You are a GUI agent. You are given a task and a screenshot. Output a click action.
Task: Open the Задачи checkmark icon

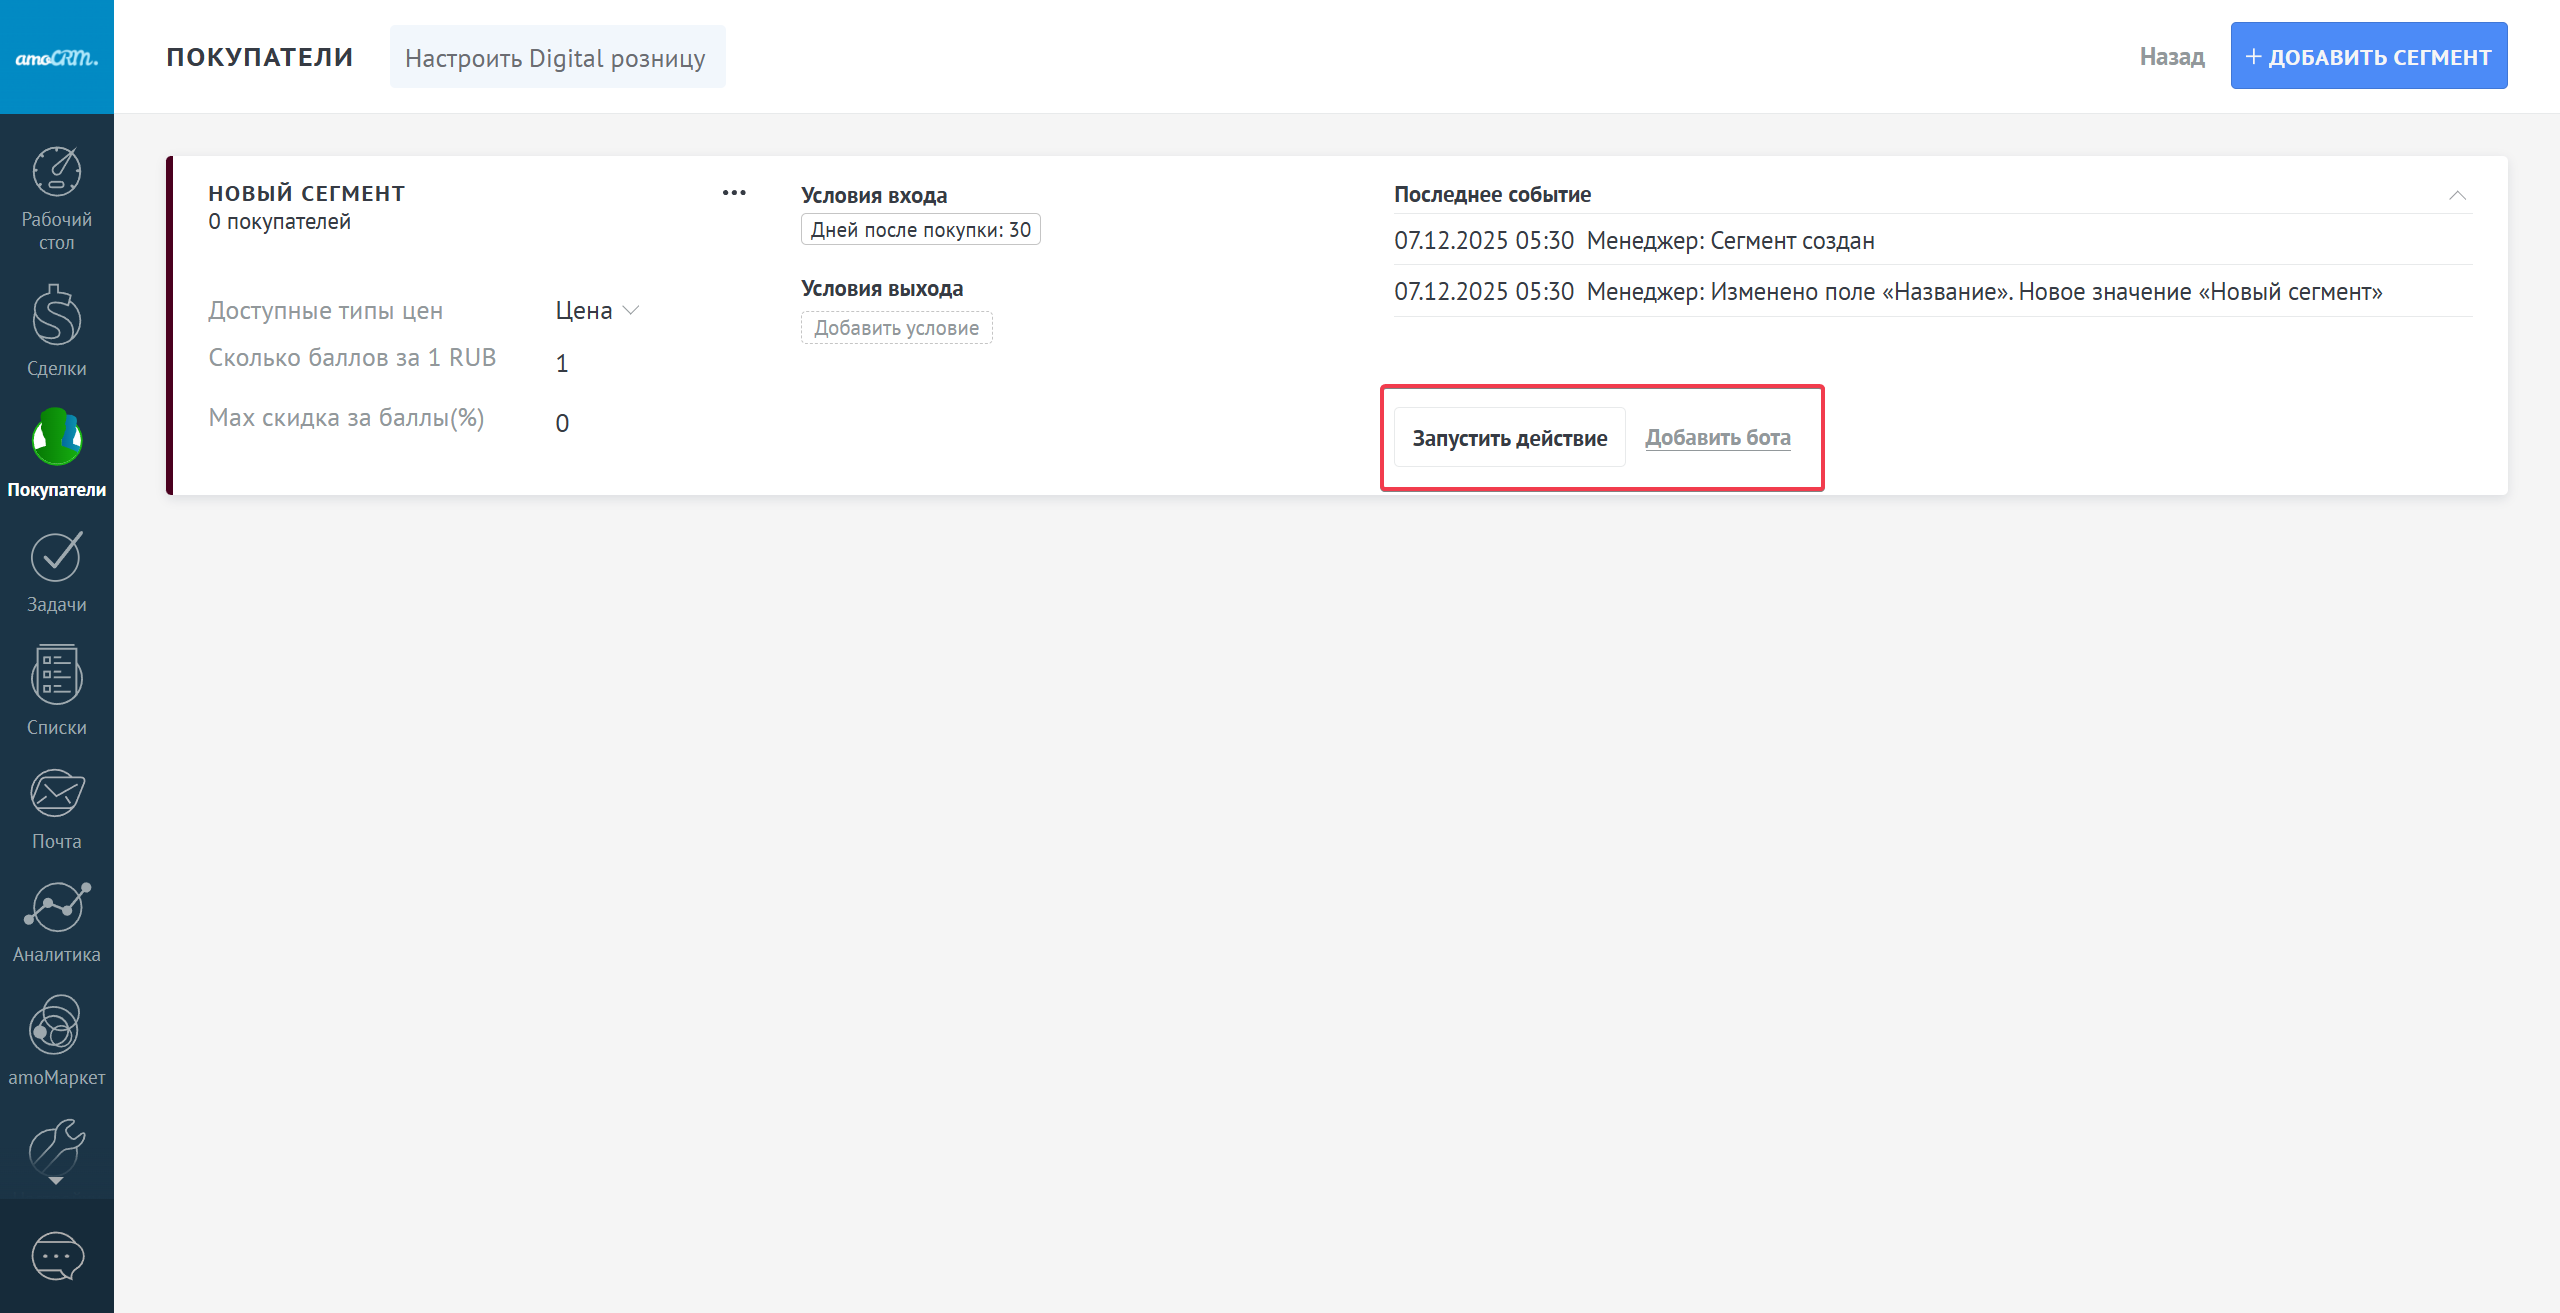56,556
